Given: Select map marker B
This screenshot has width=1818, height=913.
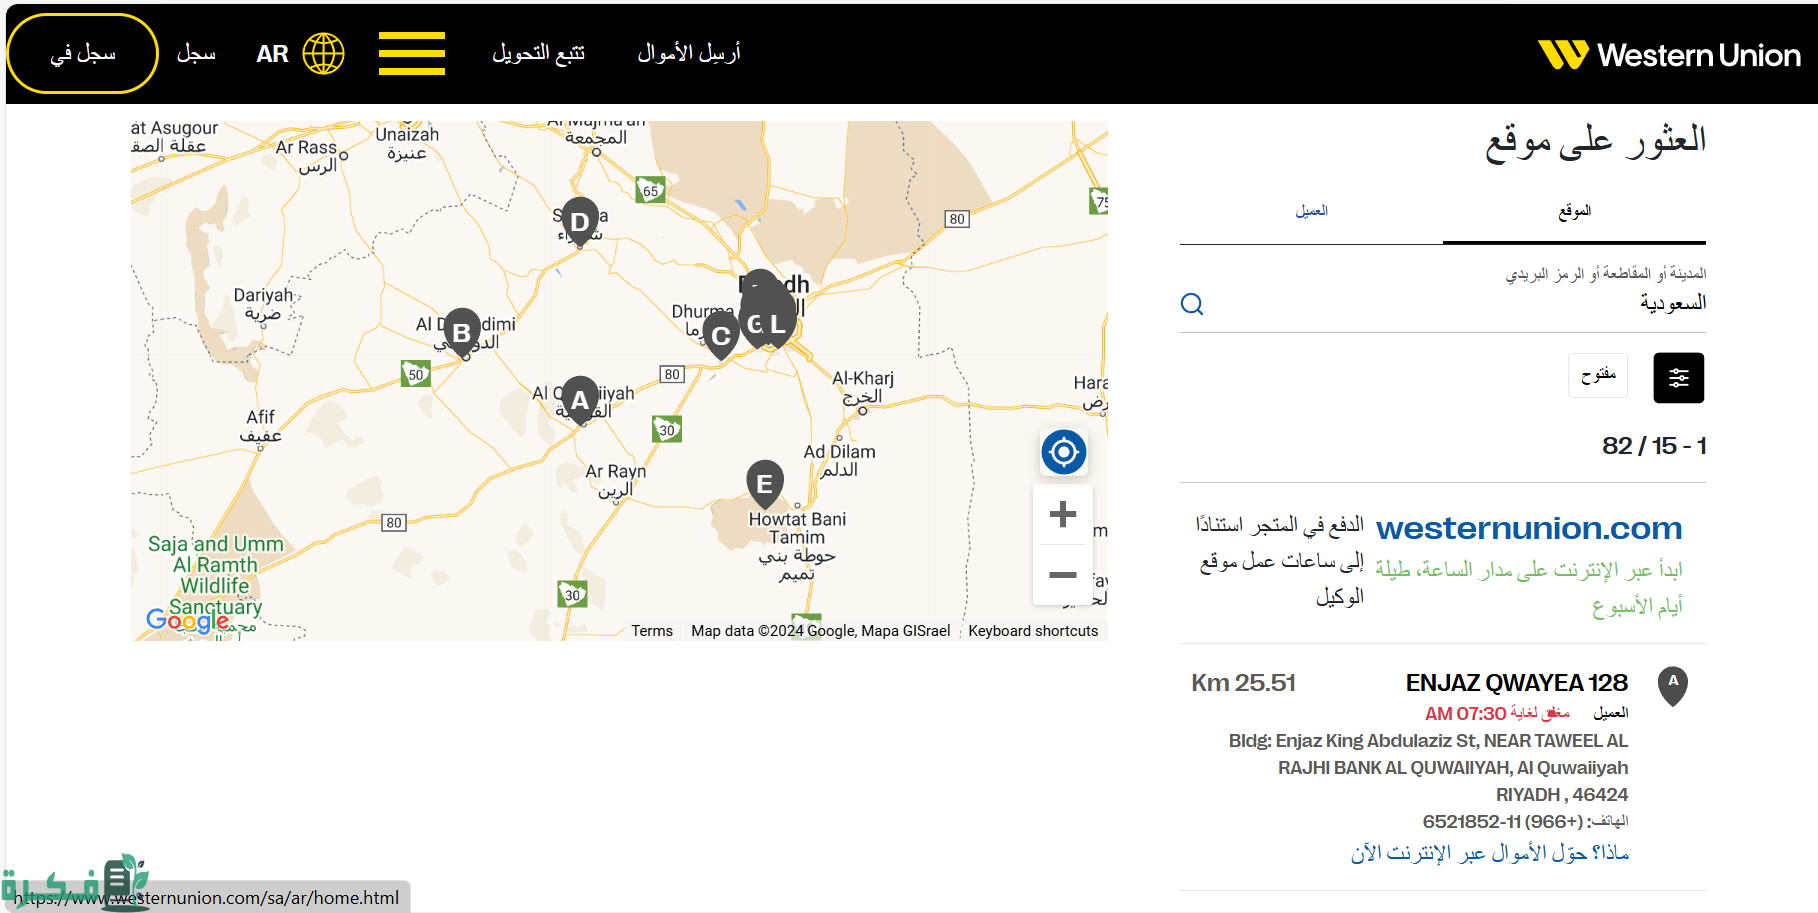Looking at the screenshot, I should (x=461, y=331).
